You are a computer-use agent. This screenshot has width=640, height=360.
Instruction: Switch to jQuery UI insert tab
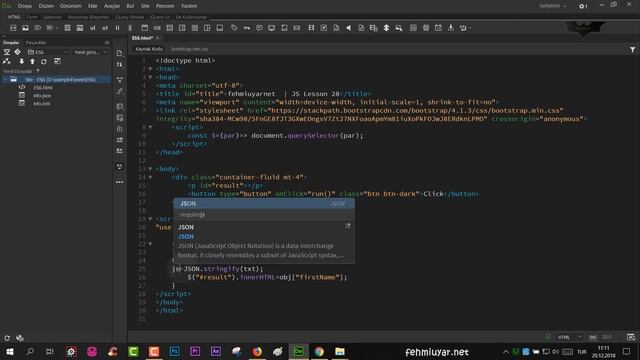(160, 17)
